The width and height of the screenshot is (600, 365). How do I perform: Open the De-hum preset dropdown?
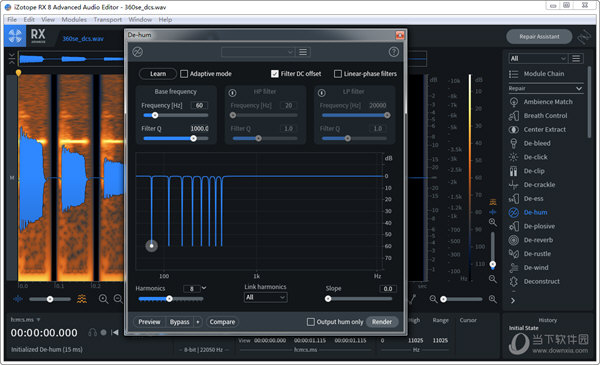(258, 52)
